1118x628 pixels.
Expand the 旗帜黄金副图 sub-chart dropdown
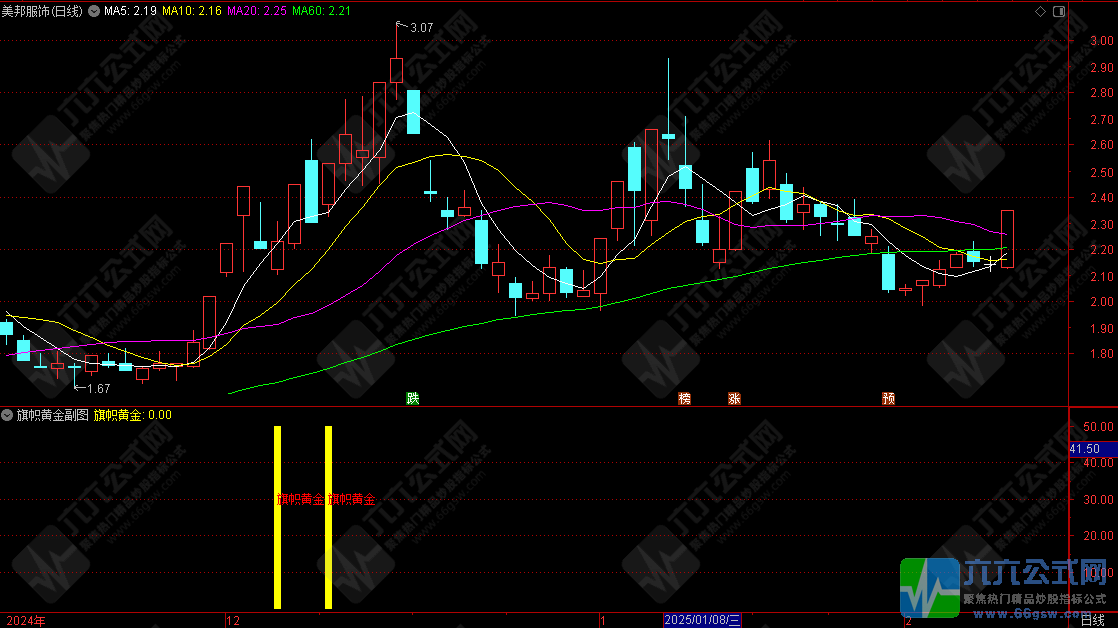tap(7, 414)
